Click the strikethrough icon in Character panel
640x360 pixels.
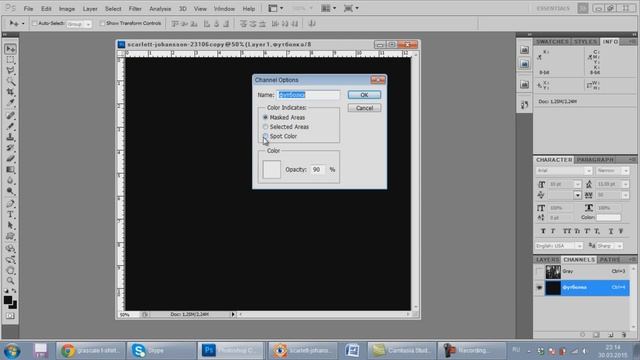point(620,231)
